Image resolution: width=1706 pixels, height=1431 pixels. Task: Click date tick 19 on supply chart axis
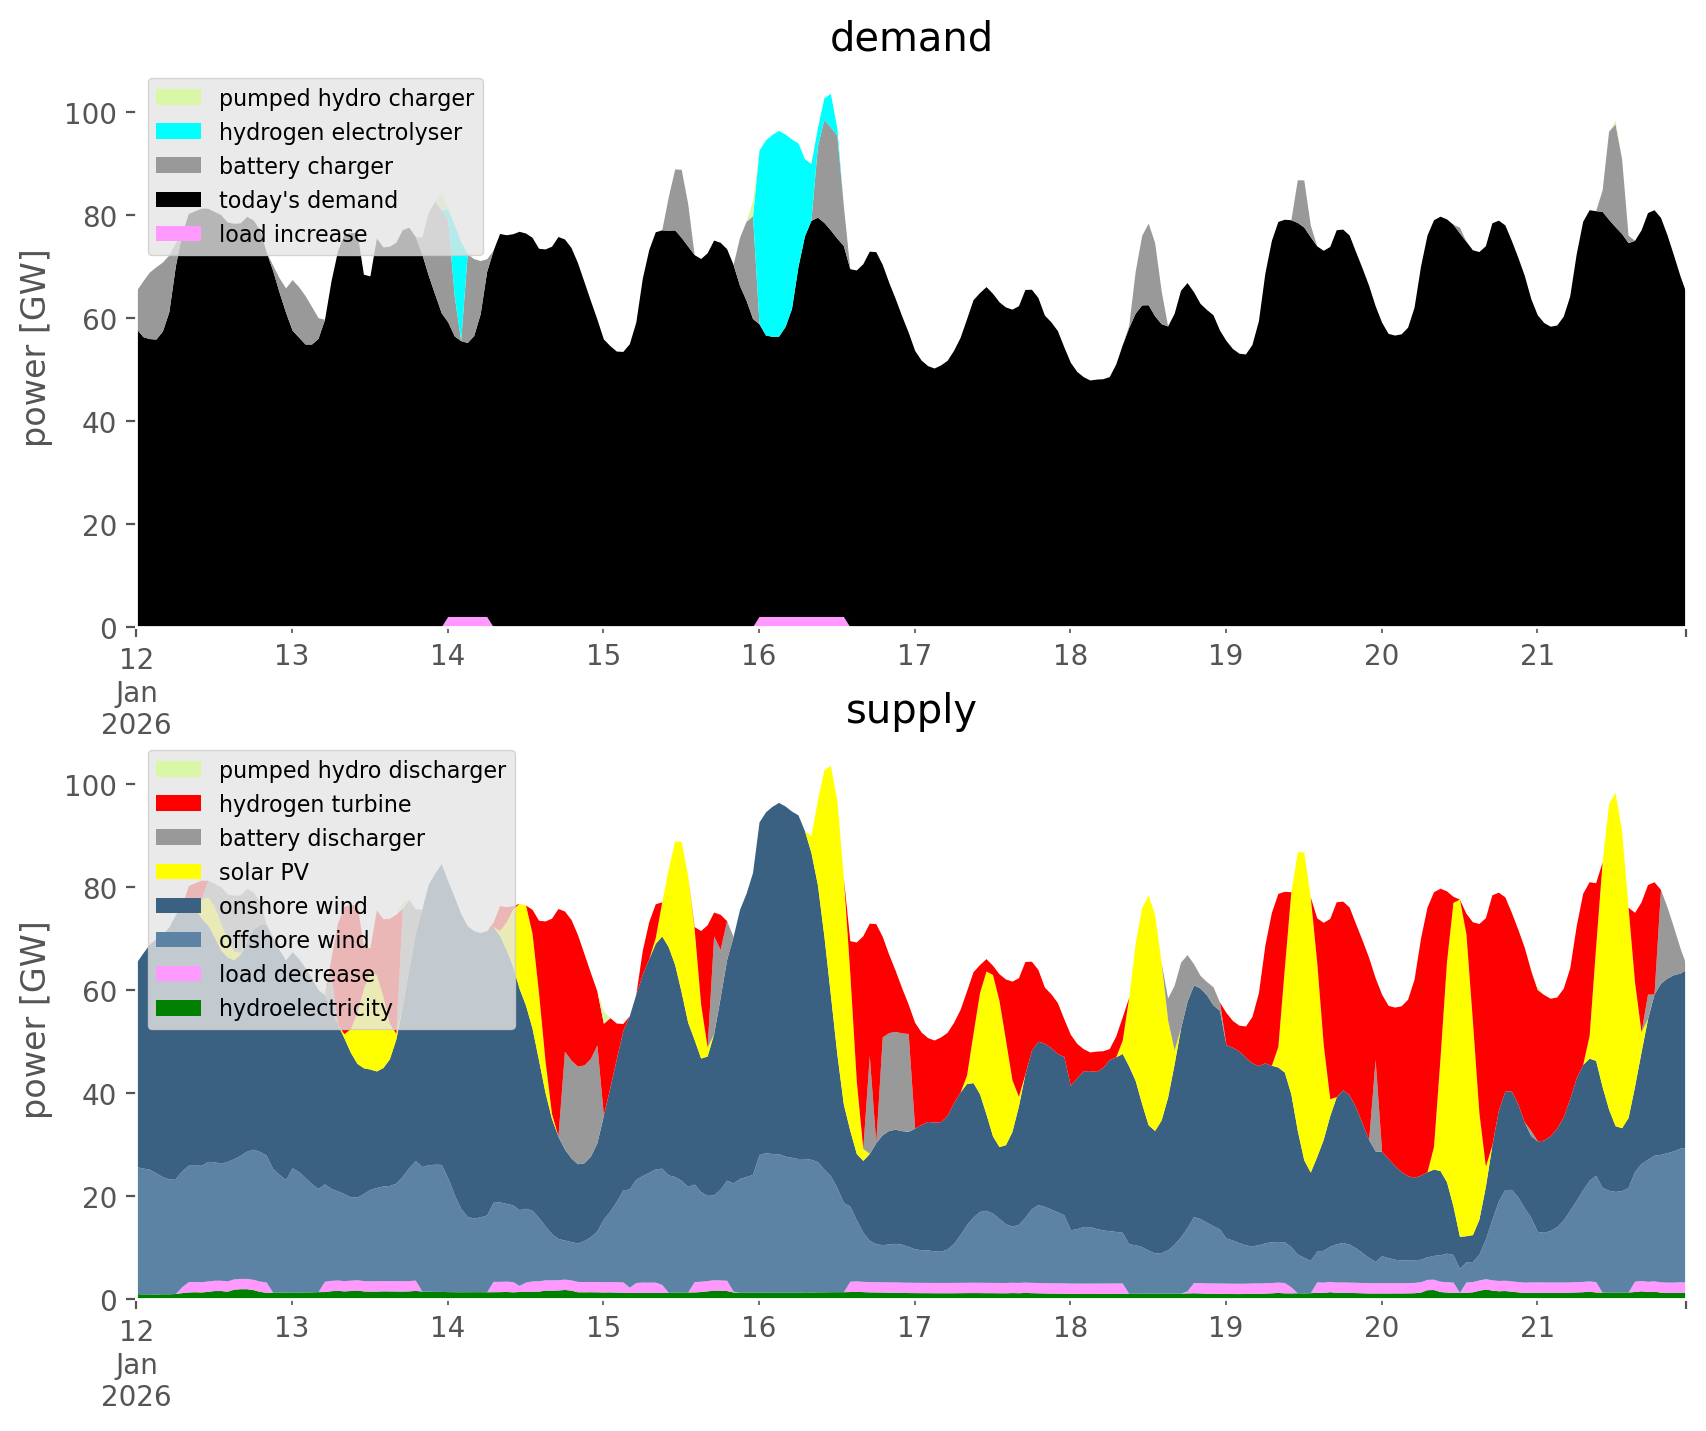[x=1226, y=1328]
